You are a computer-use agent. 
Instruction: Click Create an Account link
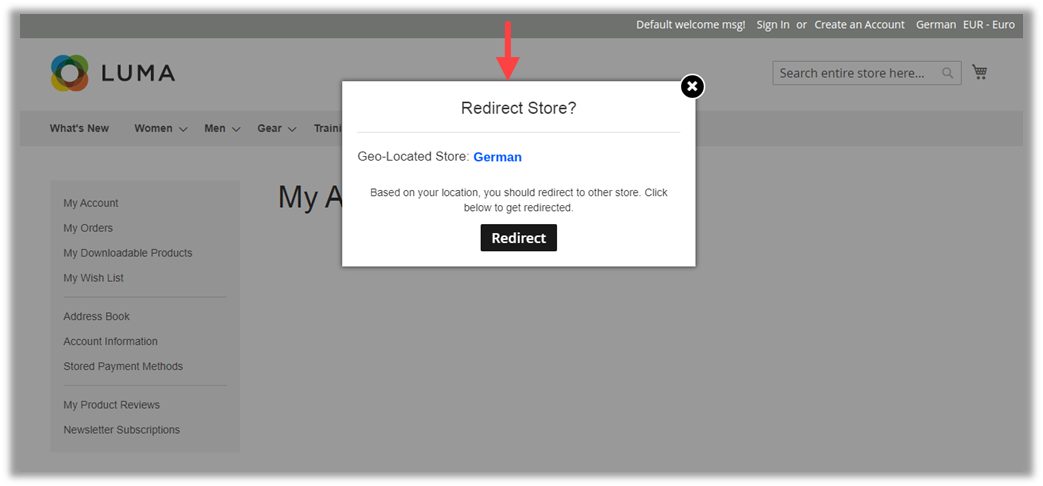click(x=859, y=25)
